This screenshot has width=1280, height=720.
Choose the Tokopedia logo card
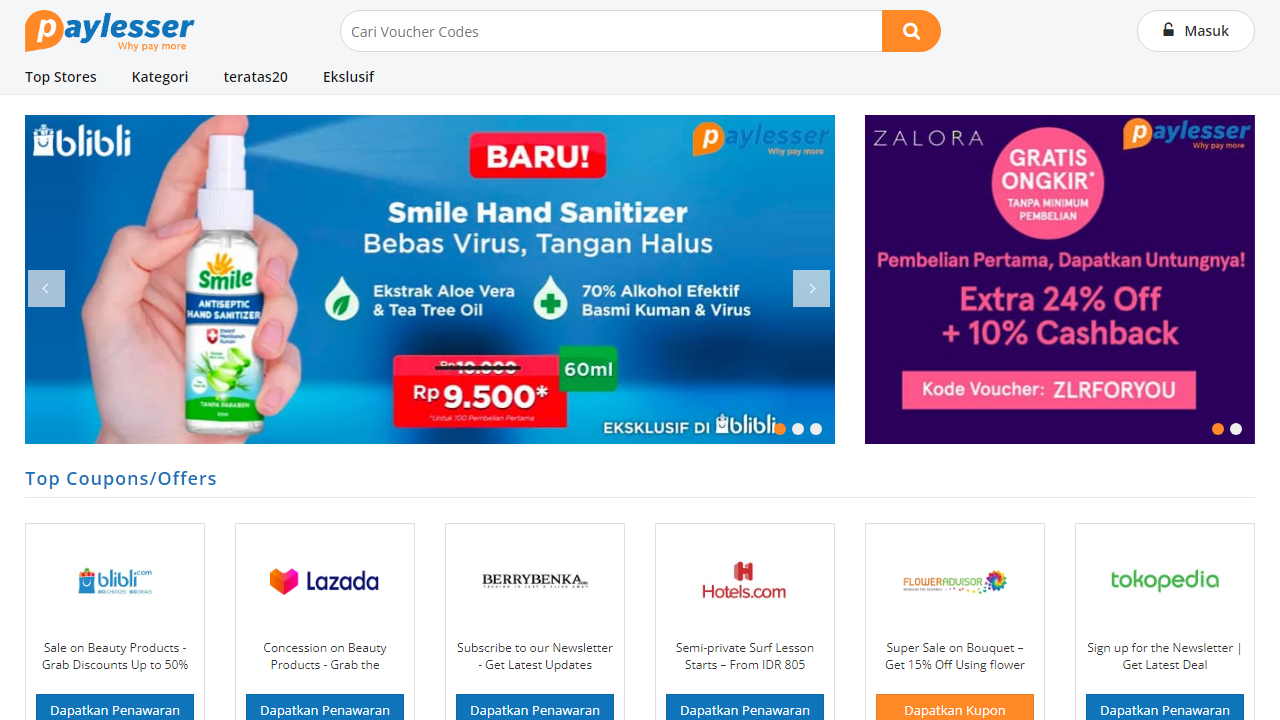1165,580
